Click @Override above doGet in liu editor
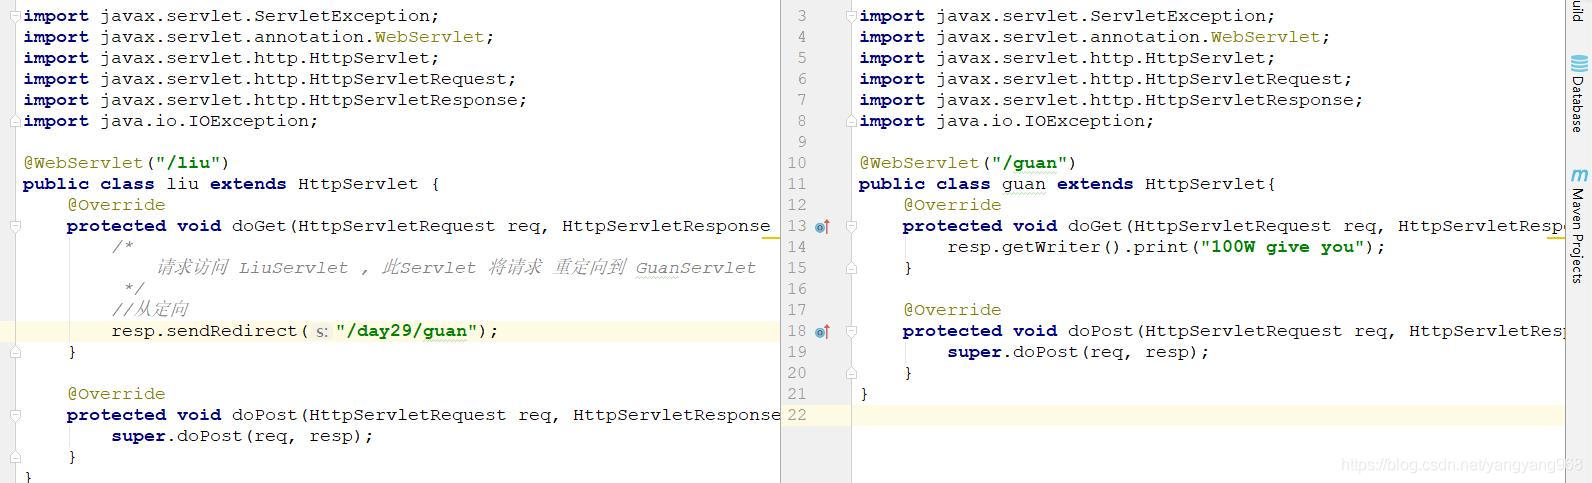This screenshot has width=1592, height=483. pyautogui.click(x=116, y=205)
